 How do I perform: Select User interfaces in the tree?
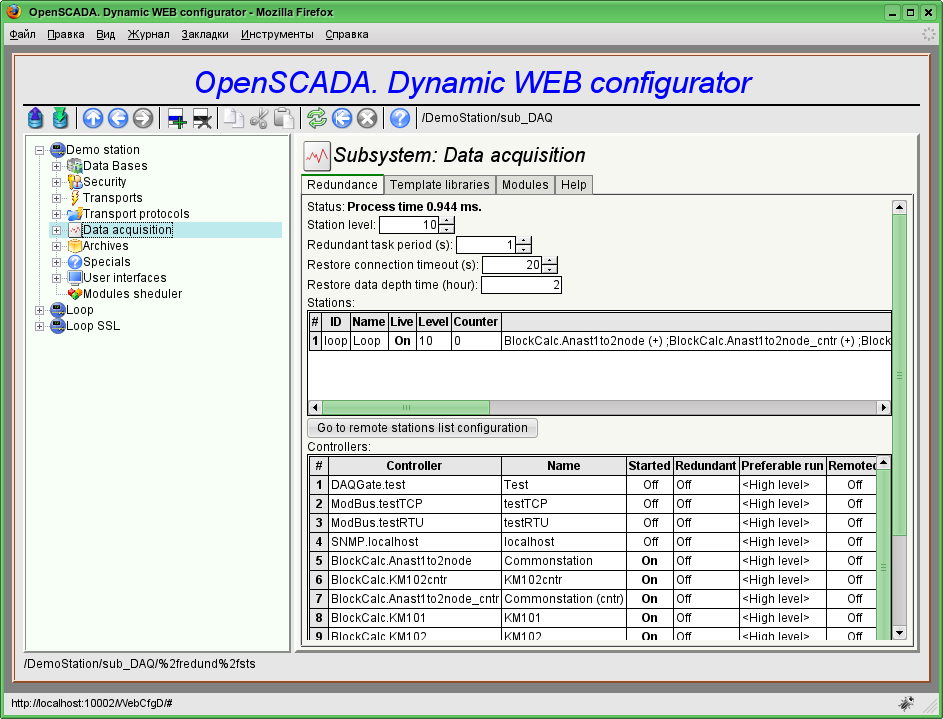point(124,278)
